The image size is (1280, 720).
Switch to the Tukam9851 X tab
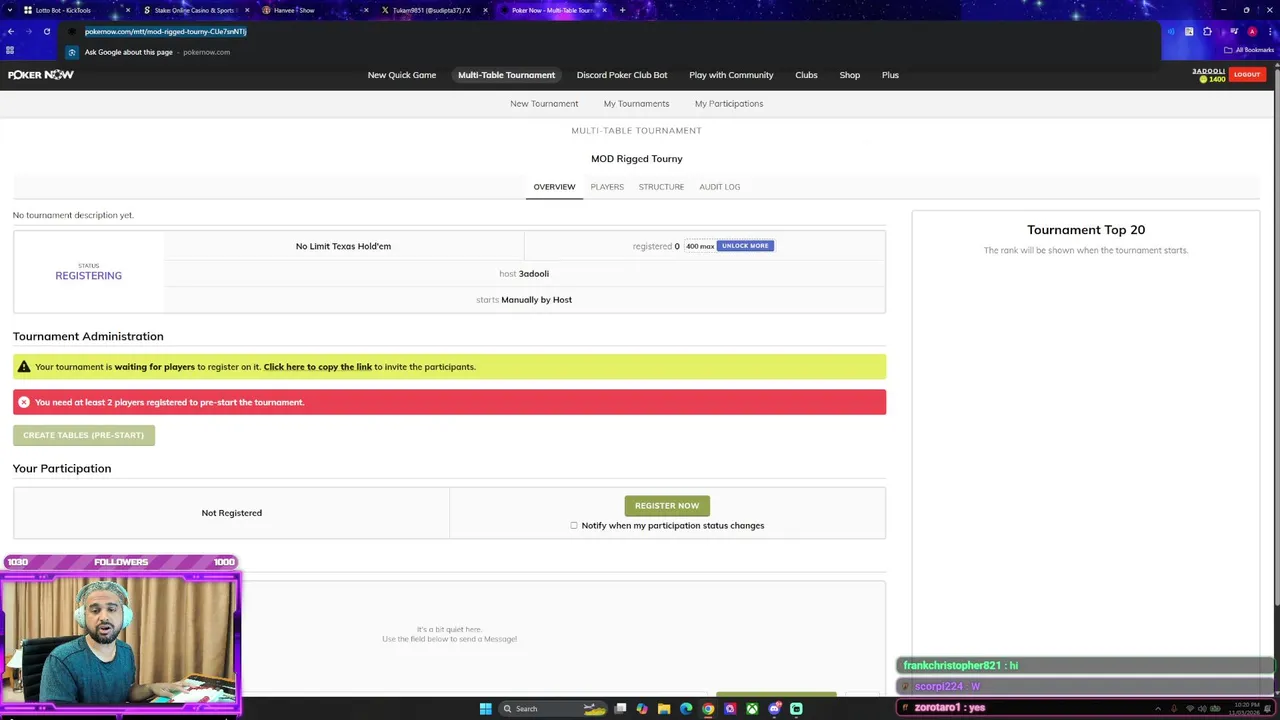(x=433, y=10)
